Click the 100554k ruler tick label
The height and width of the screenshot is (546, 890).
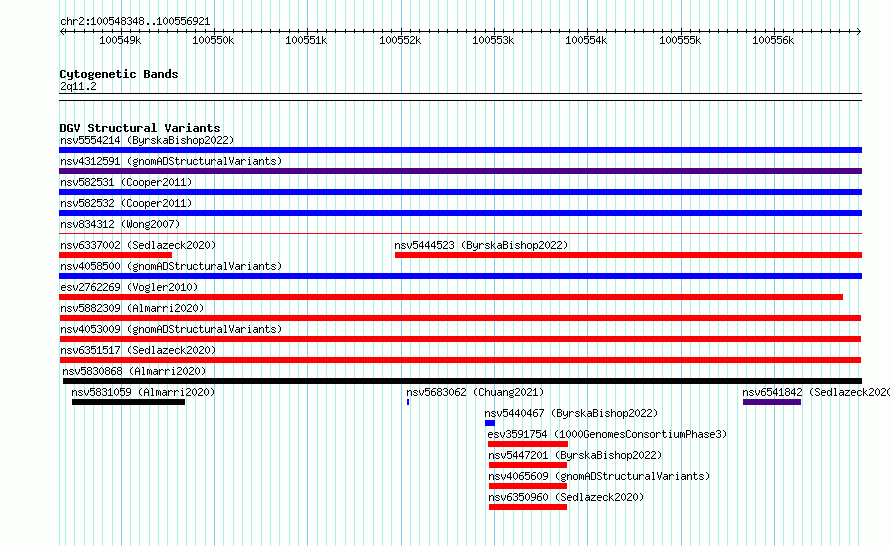586,40
